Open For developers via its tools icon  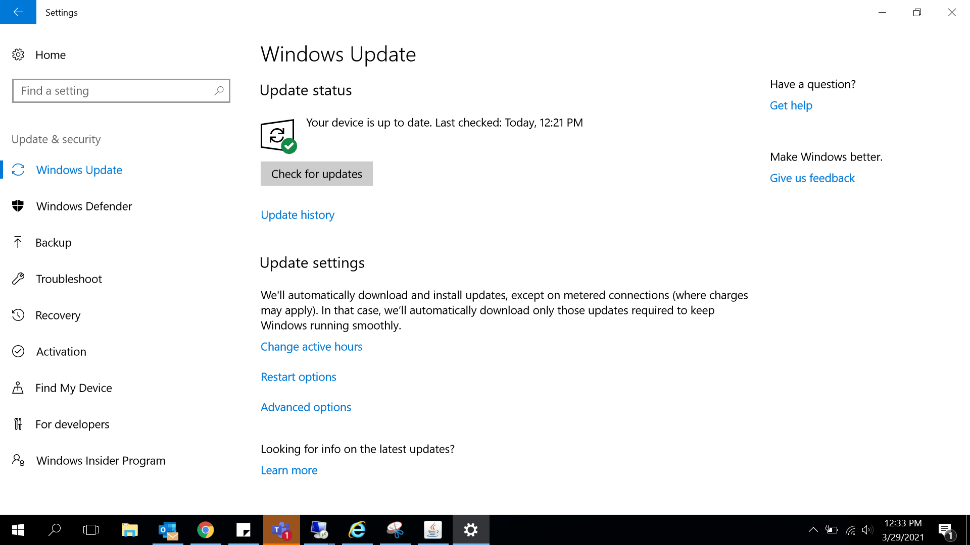pos(18,424)
